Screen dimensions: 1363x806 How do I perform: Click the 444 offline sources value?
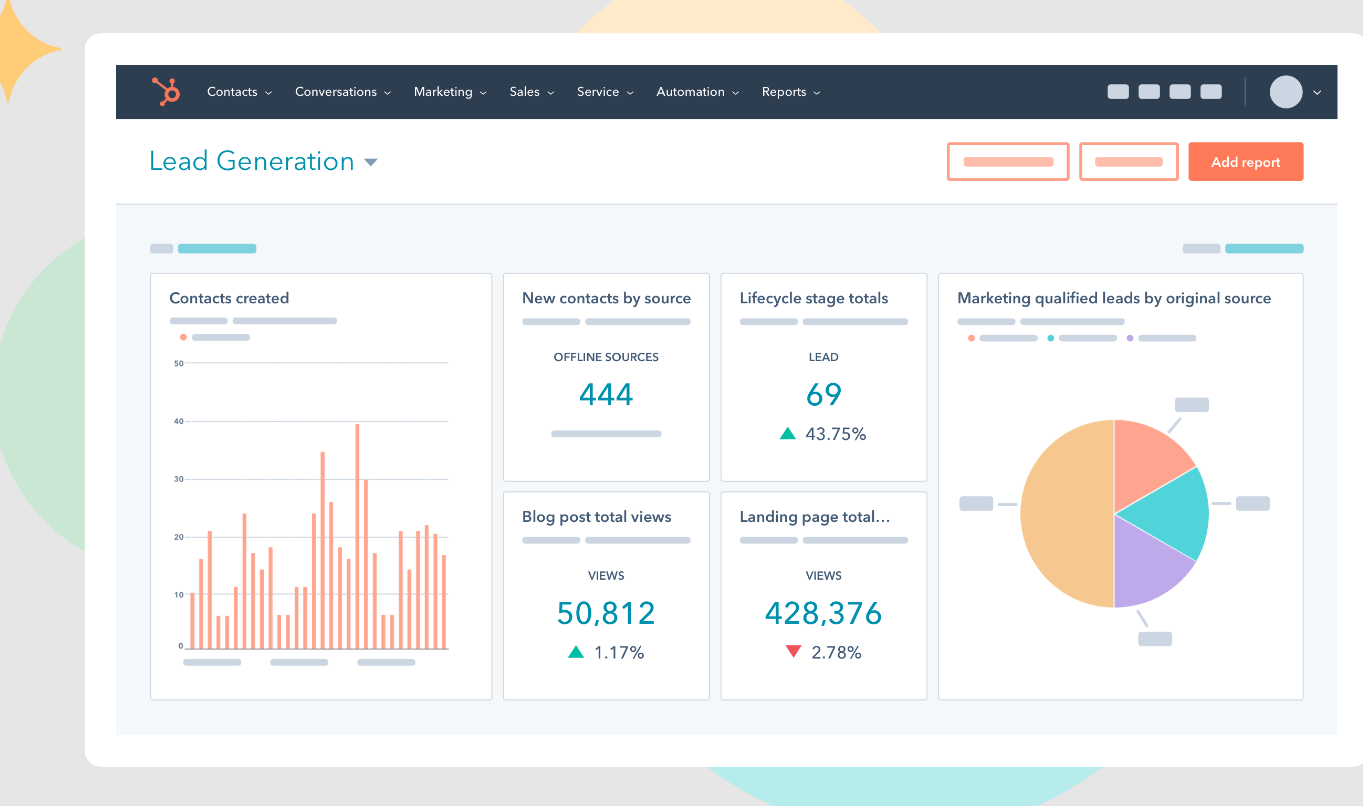click(606, 395)
